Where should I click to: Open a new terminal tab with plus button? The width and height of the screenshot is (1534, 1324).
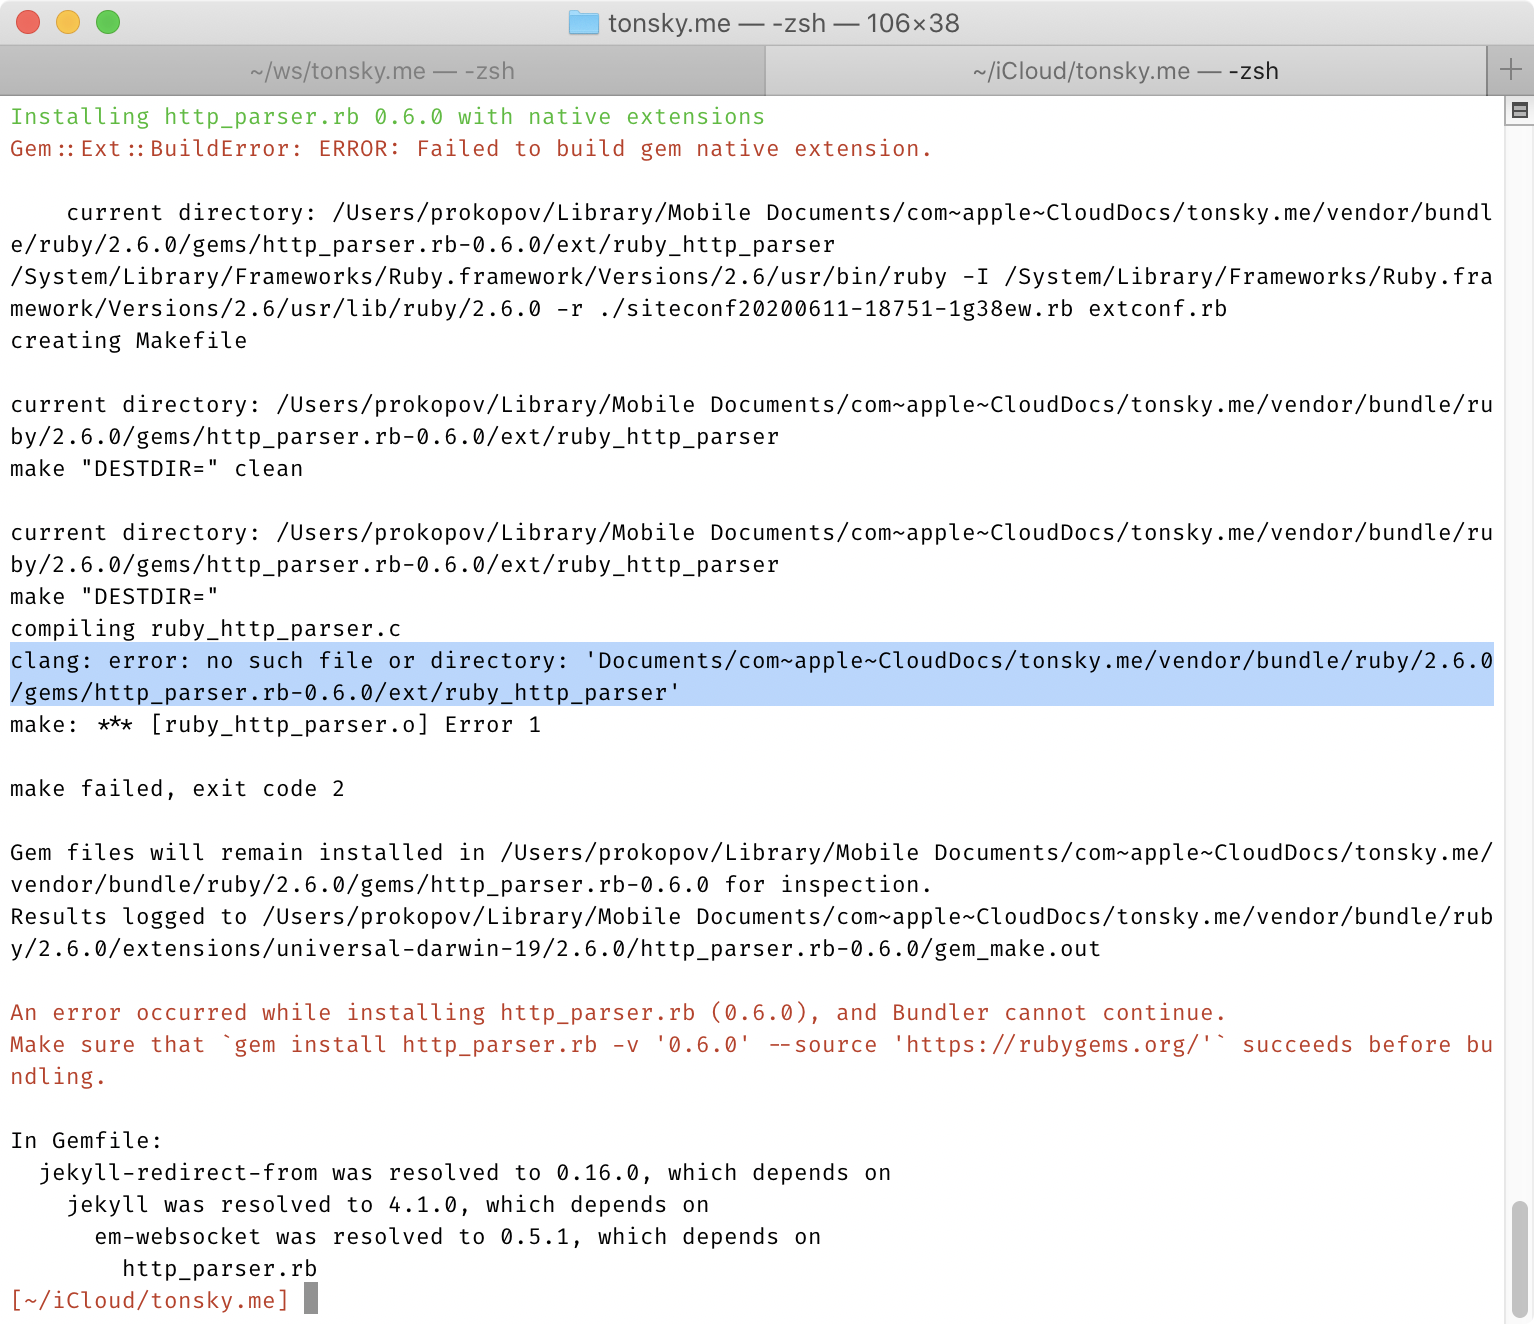[1510, 70]
